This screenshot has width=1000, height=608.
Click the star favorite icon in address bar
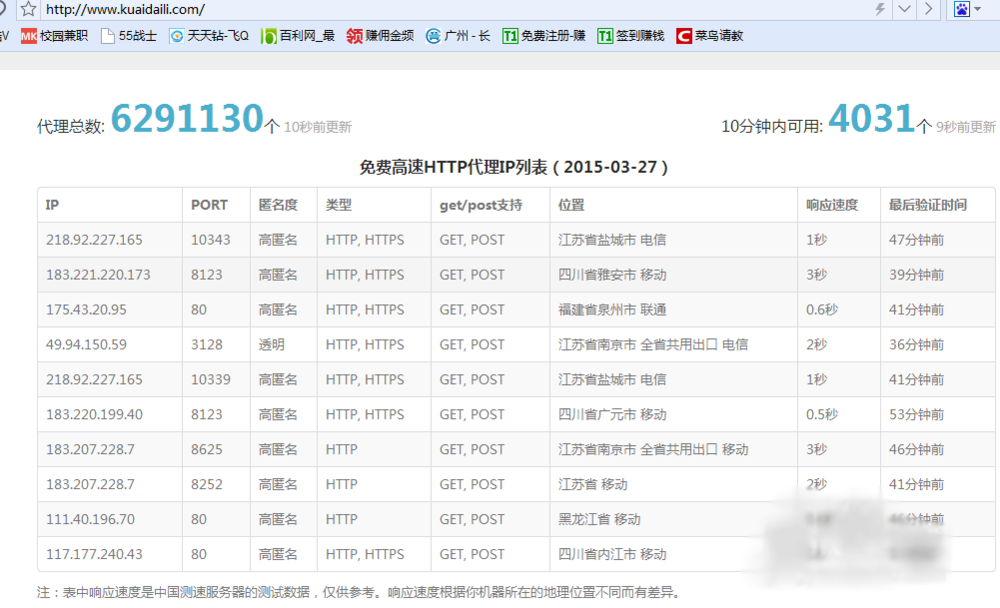pyautogui.click(x=29, y=9)
